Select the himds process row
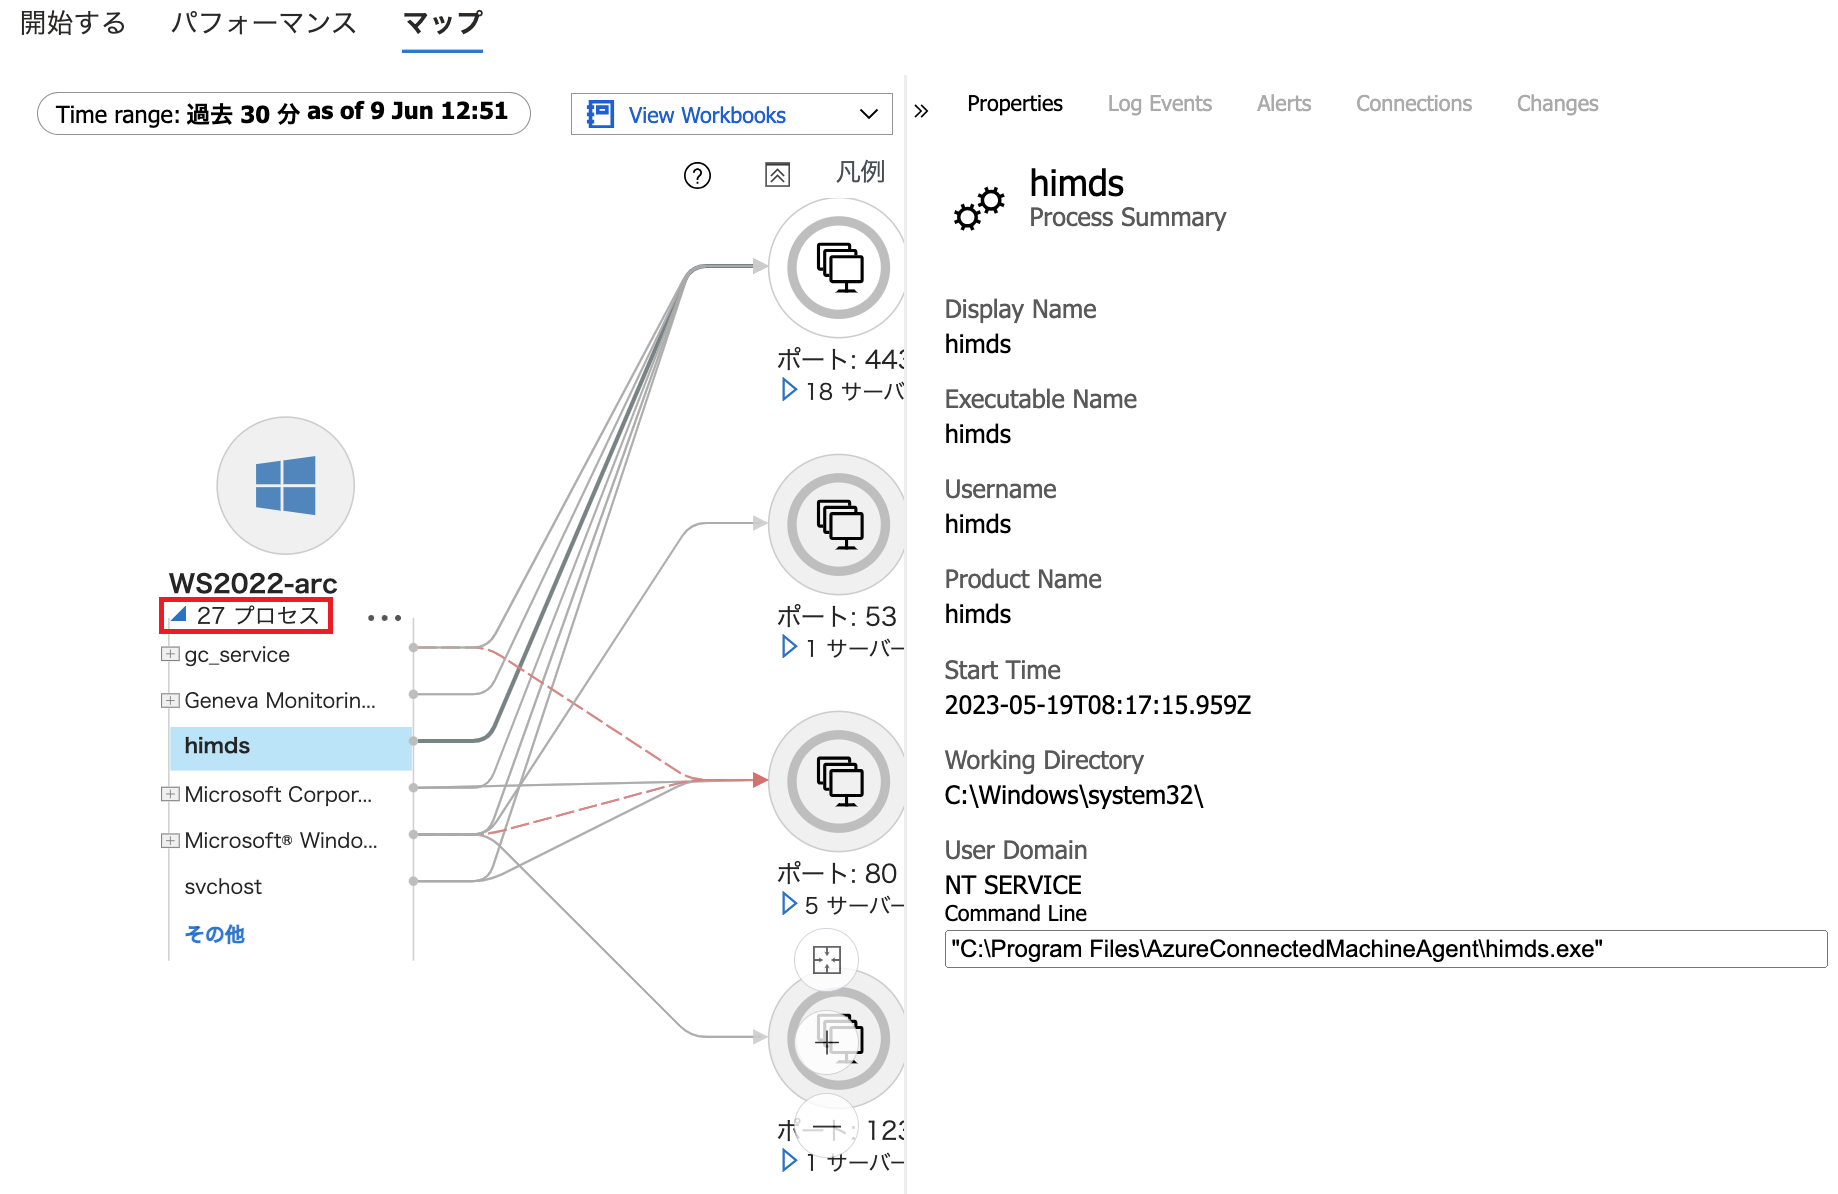Image resolution: width=1838 pixels, height=1194 pixels. click(x=291, y=747)
